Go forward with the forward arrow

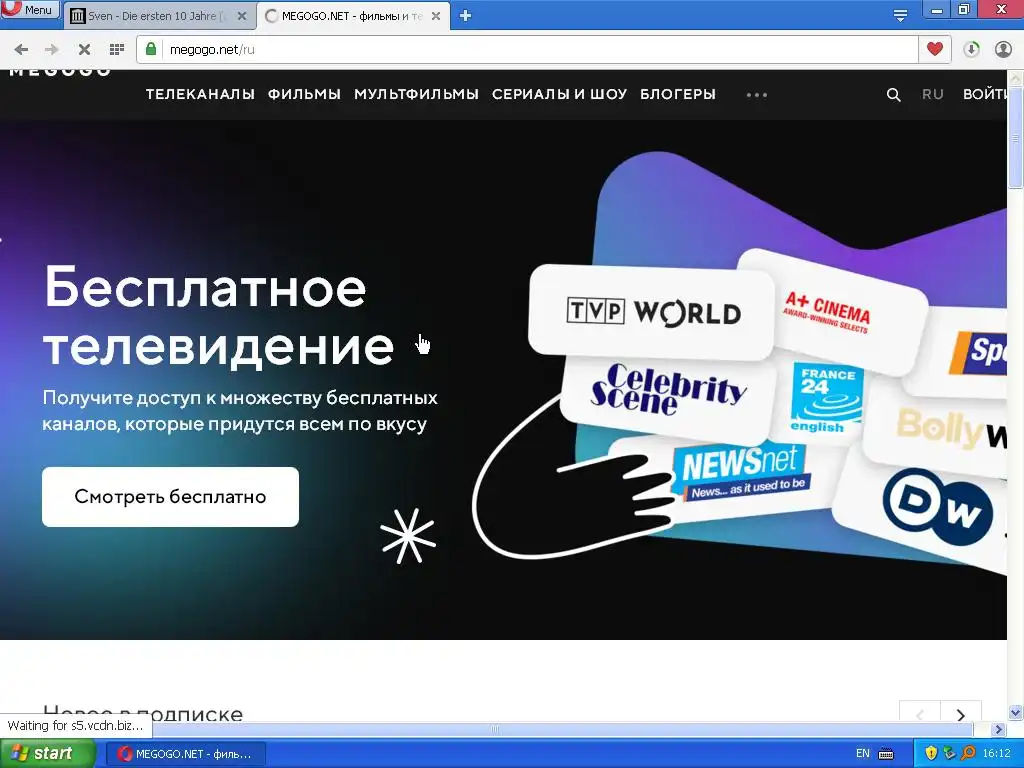tap(52, 49)
